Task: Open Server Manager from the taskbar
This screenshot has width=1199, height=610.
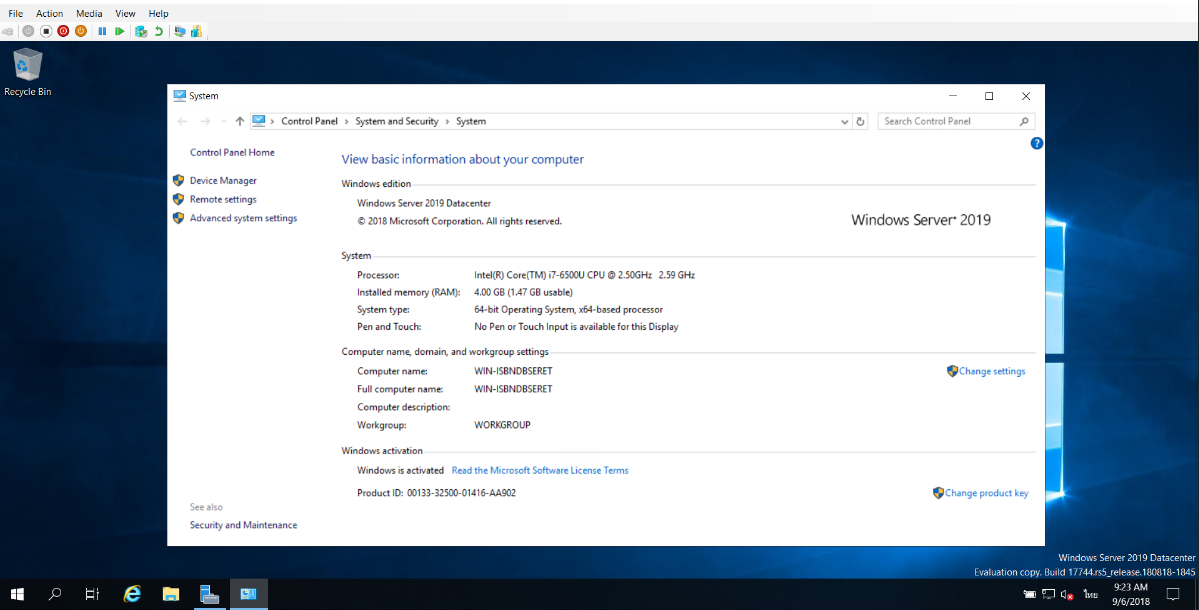Action: click(x=209, y=594)
